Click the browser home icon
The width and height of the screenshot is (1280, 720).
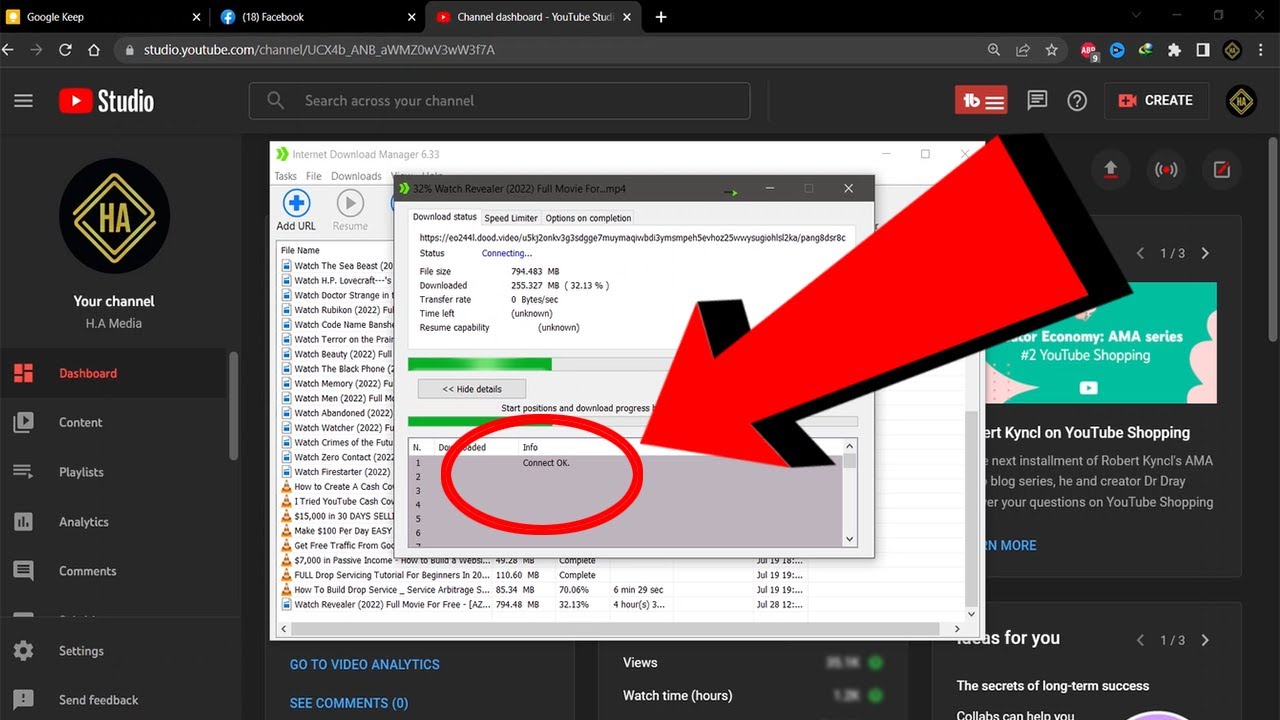[93, 50]
